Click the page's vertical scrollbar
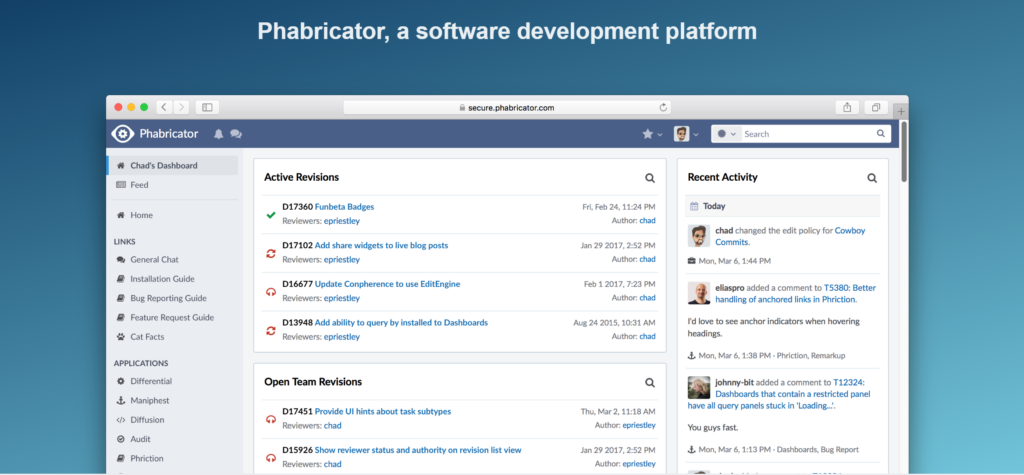The width and height of the screenshot is (1024, 475). coord(904,150)
